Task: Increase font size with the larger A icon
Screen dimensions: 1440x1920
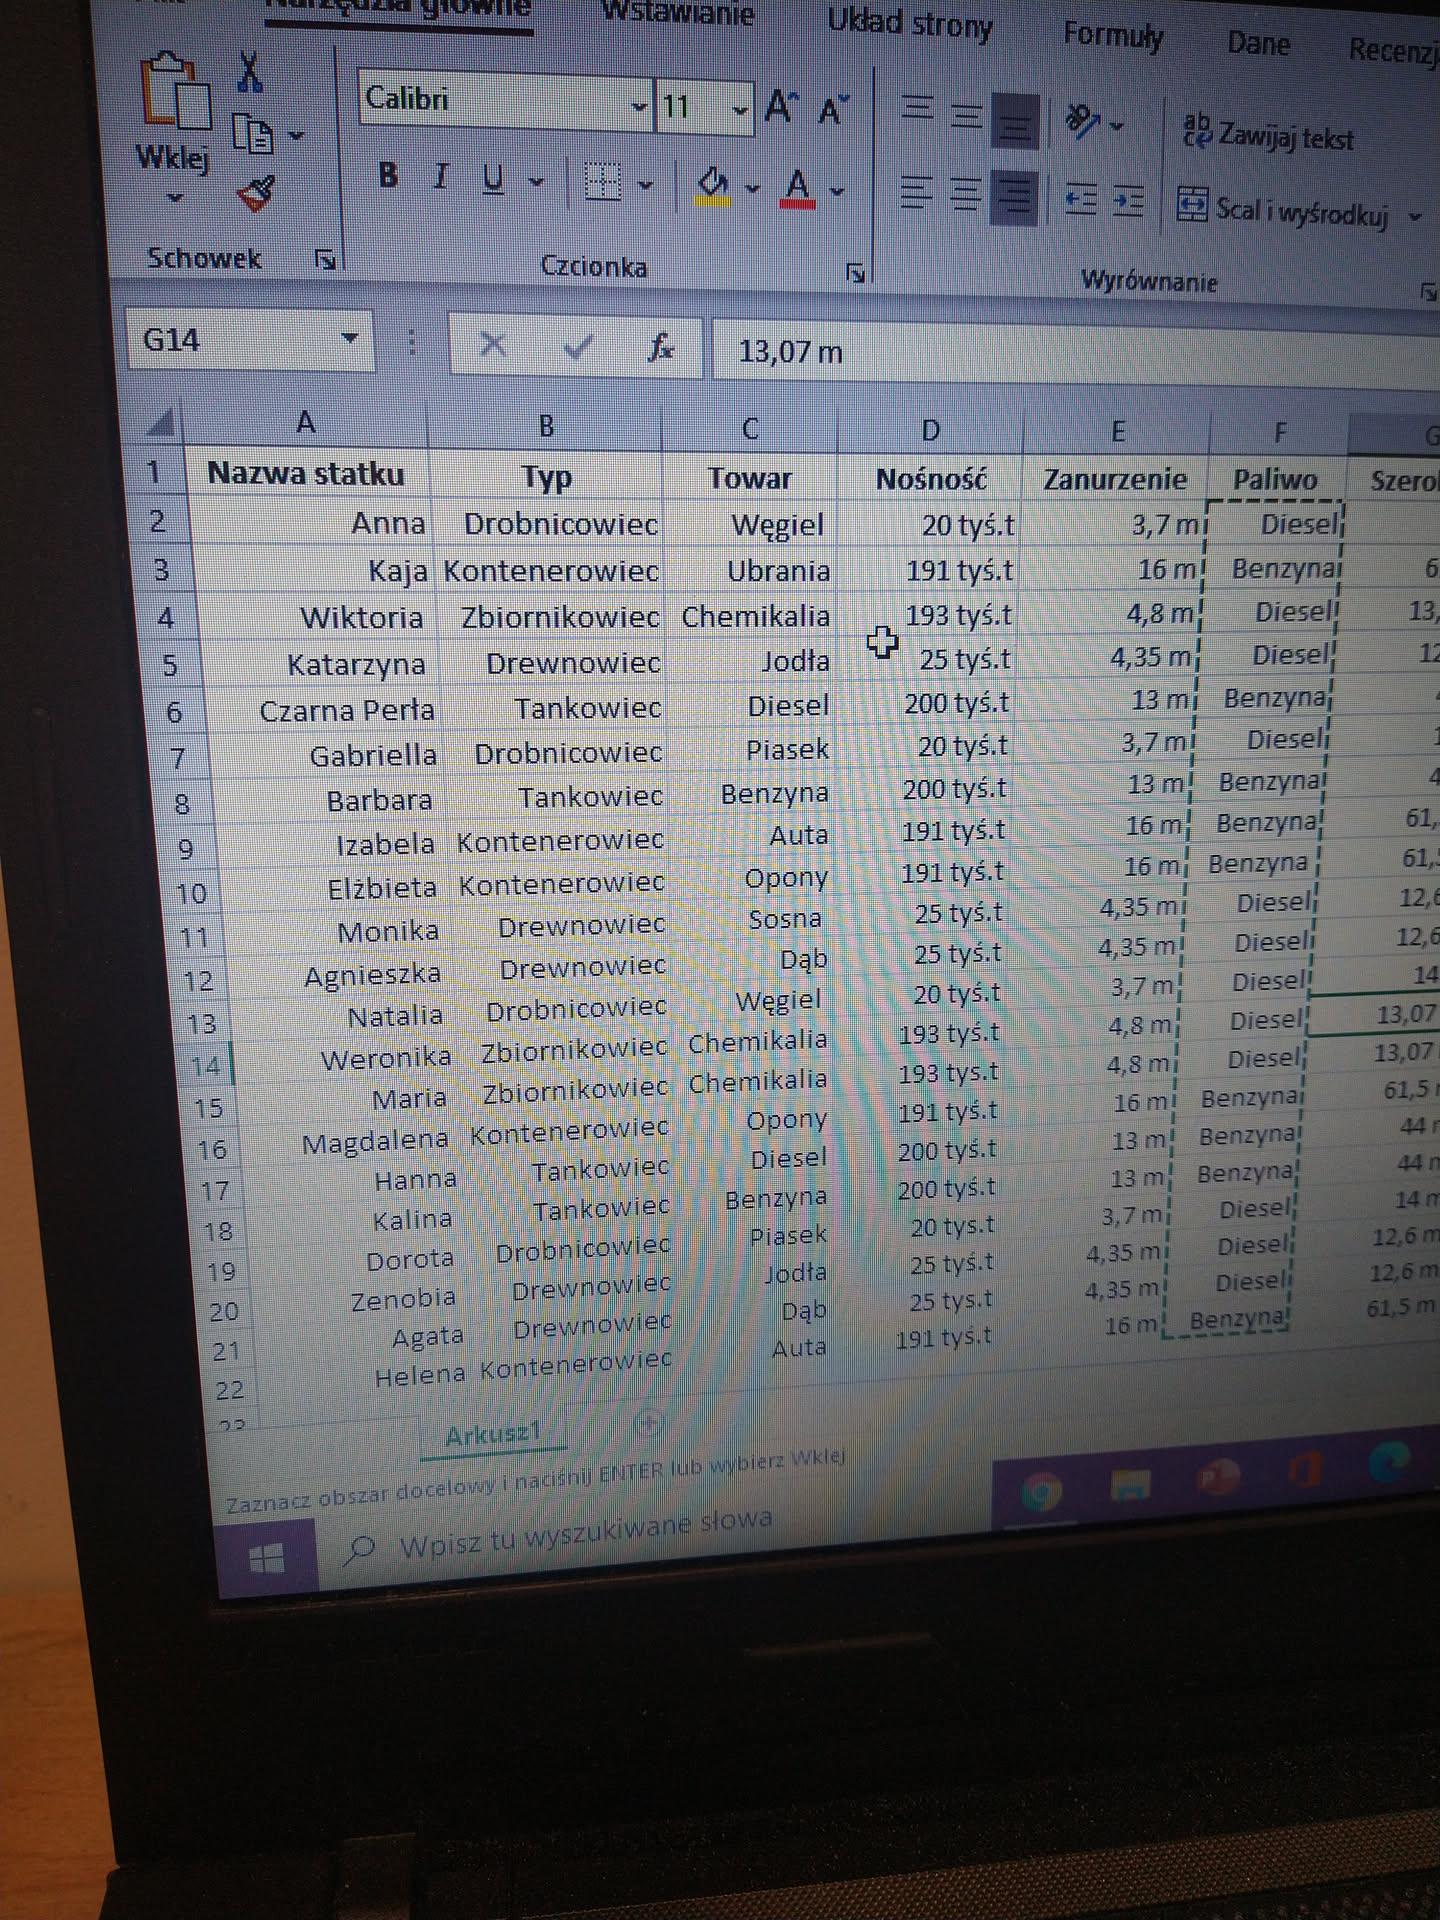Action: pos(781,106)
